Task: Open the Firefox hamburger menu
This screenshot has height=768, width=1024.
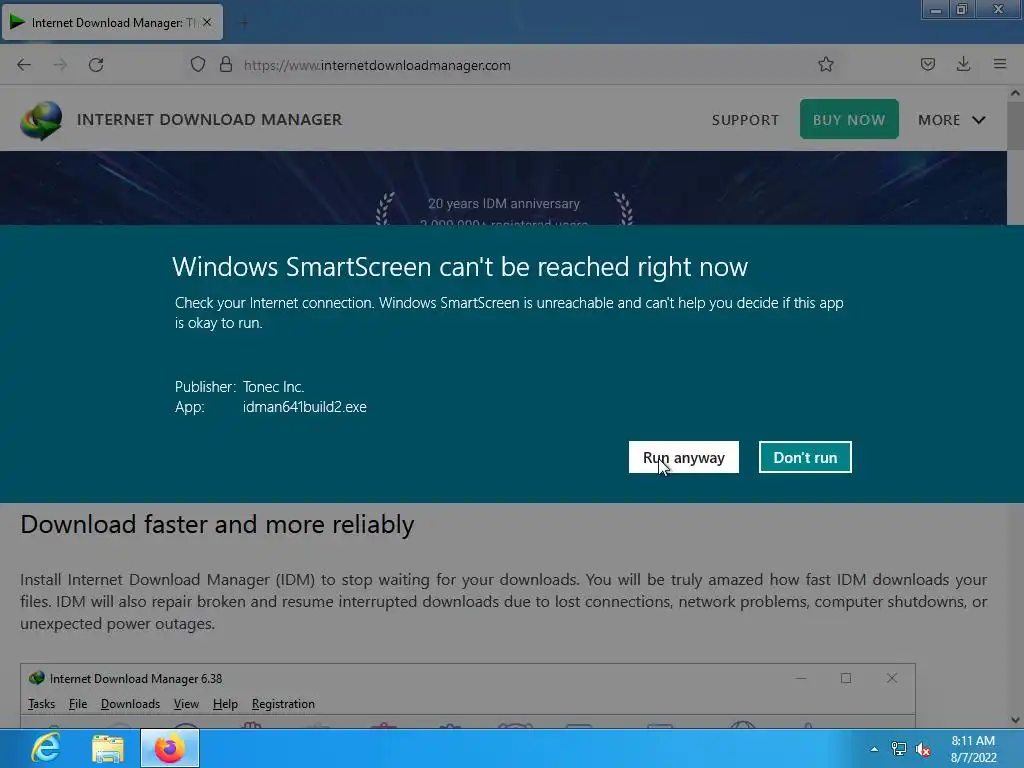Action: [1000, 64]
